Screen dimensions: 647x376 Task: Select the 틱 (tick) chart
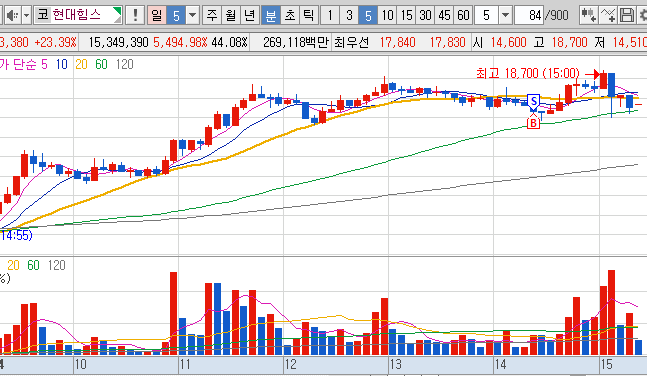[308, 16]
